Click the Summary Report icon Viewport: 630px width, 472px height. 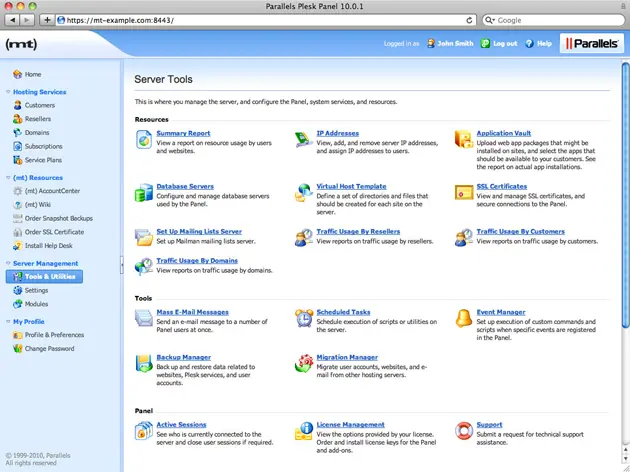pyautogui.click(x=144, y=139)
